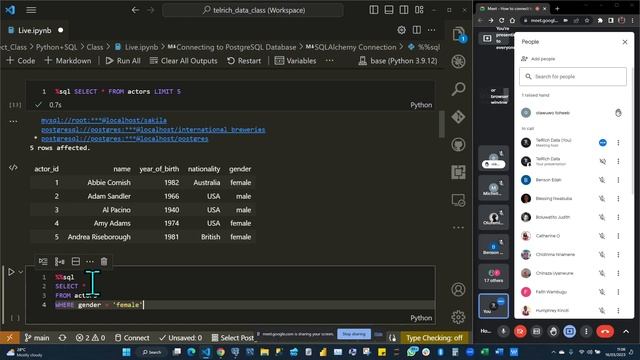The image size is (640, 360).
Task: Click Stop sharing button
Action: tap(354, 334)
